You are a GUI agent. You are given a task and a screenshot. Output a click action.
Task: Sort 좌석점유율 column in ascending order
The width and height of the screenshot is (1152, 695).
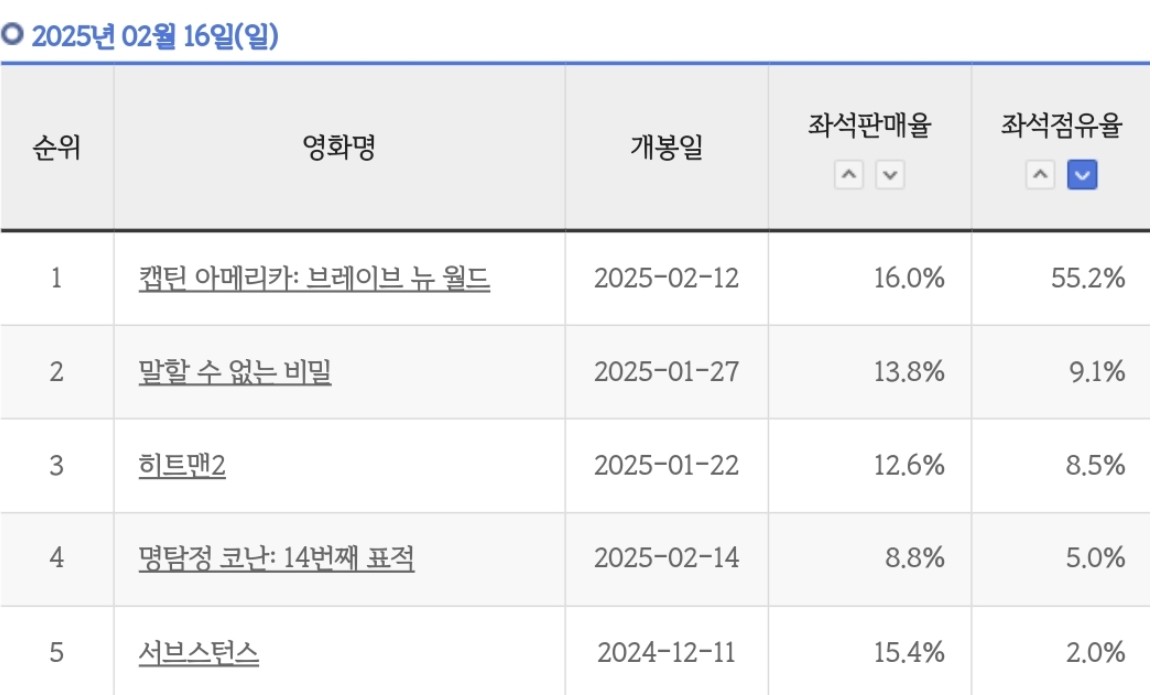[x=1041, y=176]
